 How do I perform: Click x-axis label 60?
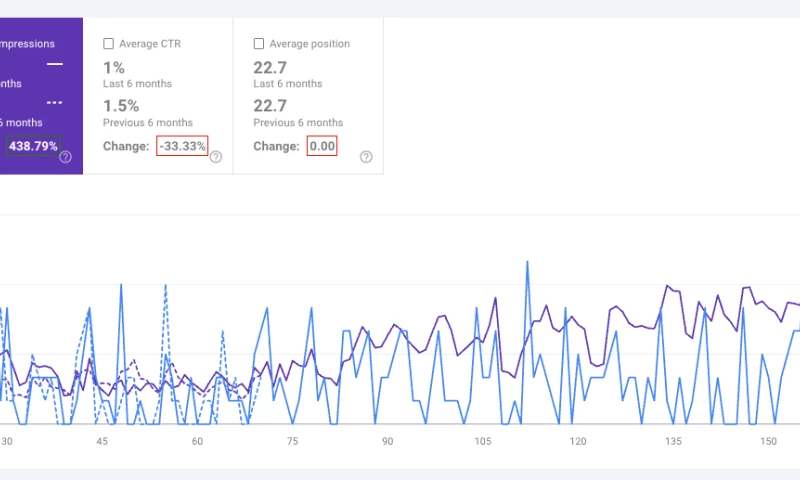point(197,441)
